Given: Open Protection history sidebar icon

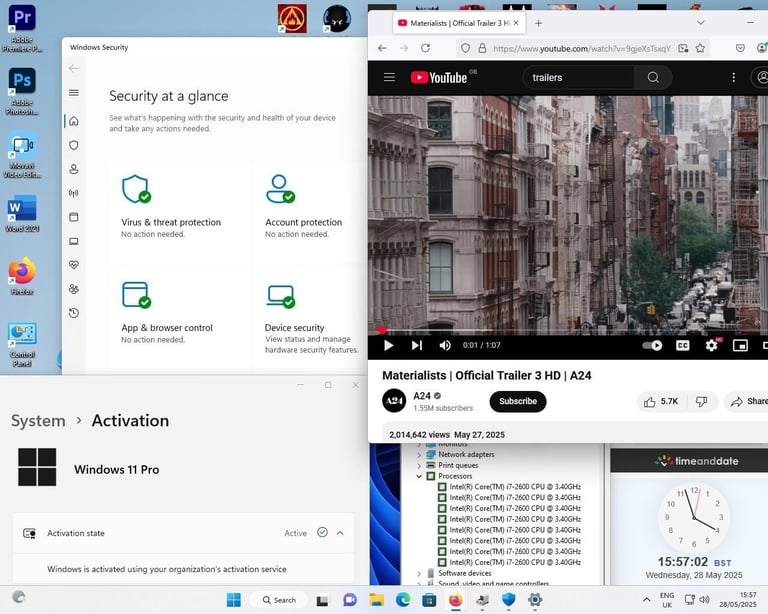Looking at the screenshot, I should [x=74, y=313].
